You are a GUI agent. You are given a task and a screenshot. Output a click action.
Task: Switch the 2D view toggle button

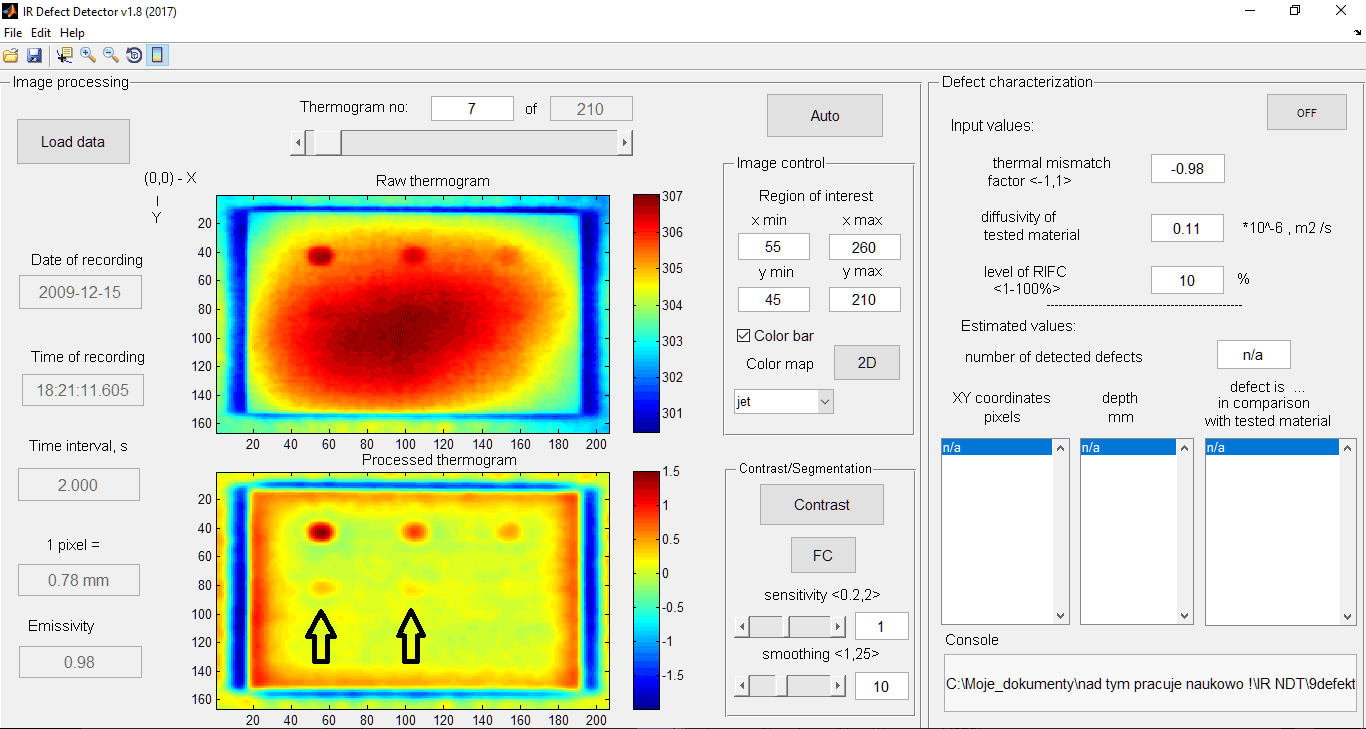click(x=866, y=363)
